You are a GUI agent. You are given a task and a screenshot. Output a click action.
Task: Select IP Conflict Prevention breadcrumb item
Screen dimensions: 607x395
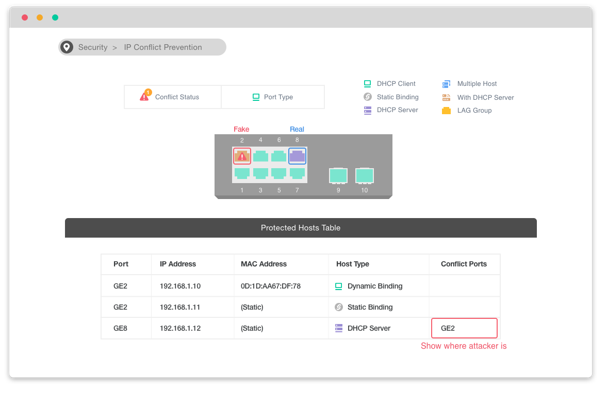(163, 47)
